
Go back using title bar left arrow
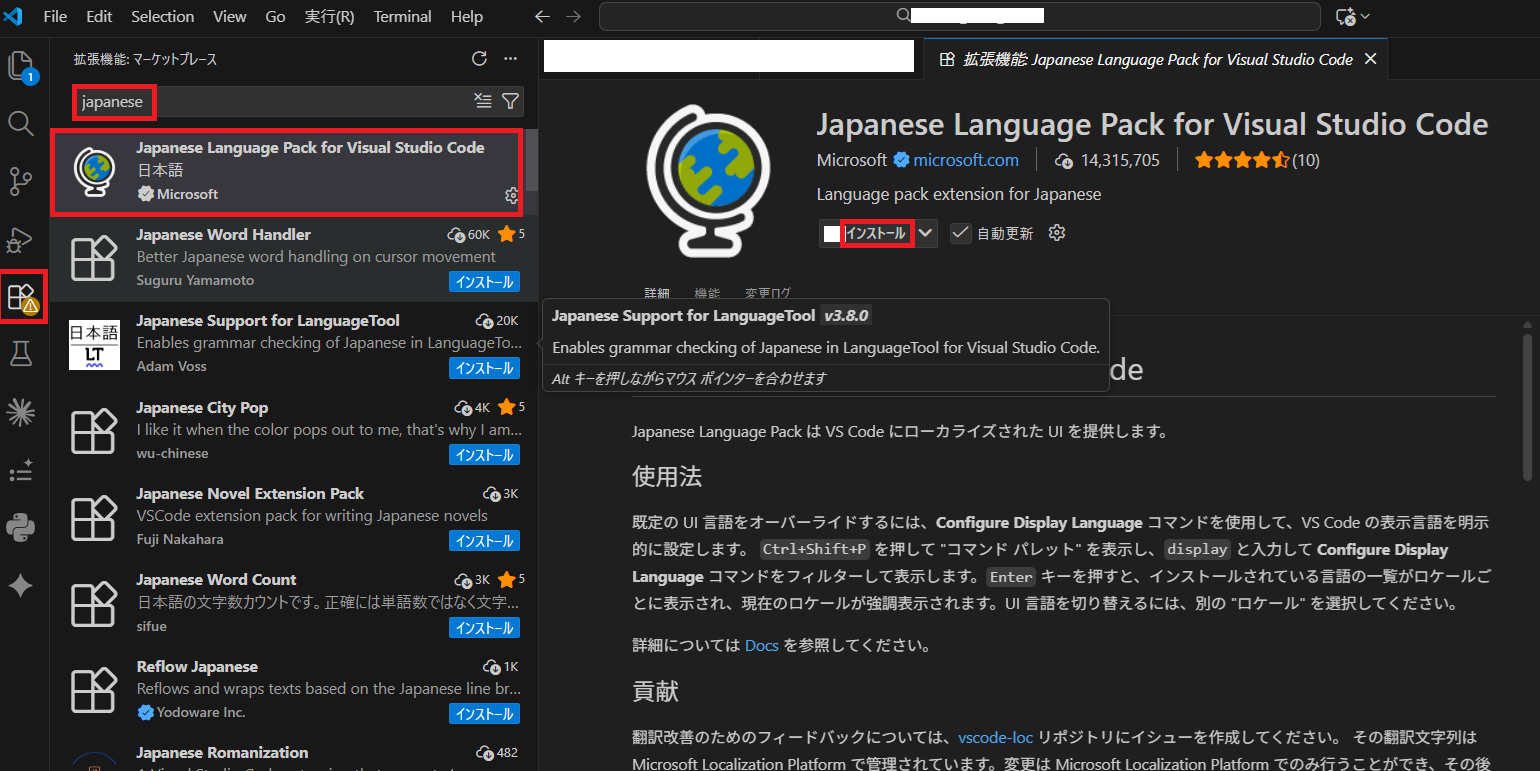click(x=541, y=16)
